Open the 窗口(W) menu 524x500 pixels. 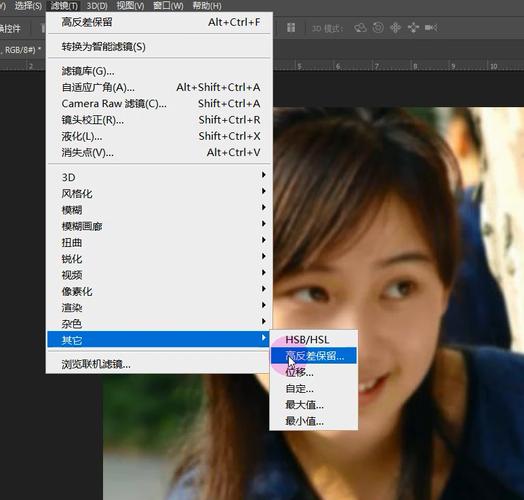(x=168, y=6)
